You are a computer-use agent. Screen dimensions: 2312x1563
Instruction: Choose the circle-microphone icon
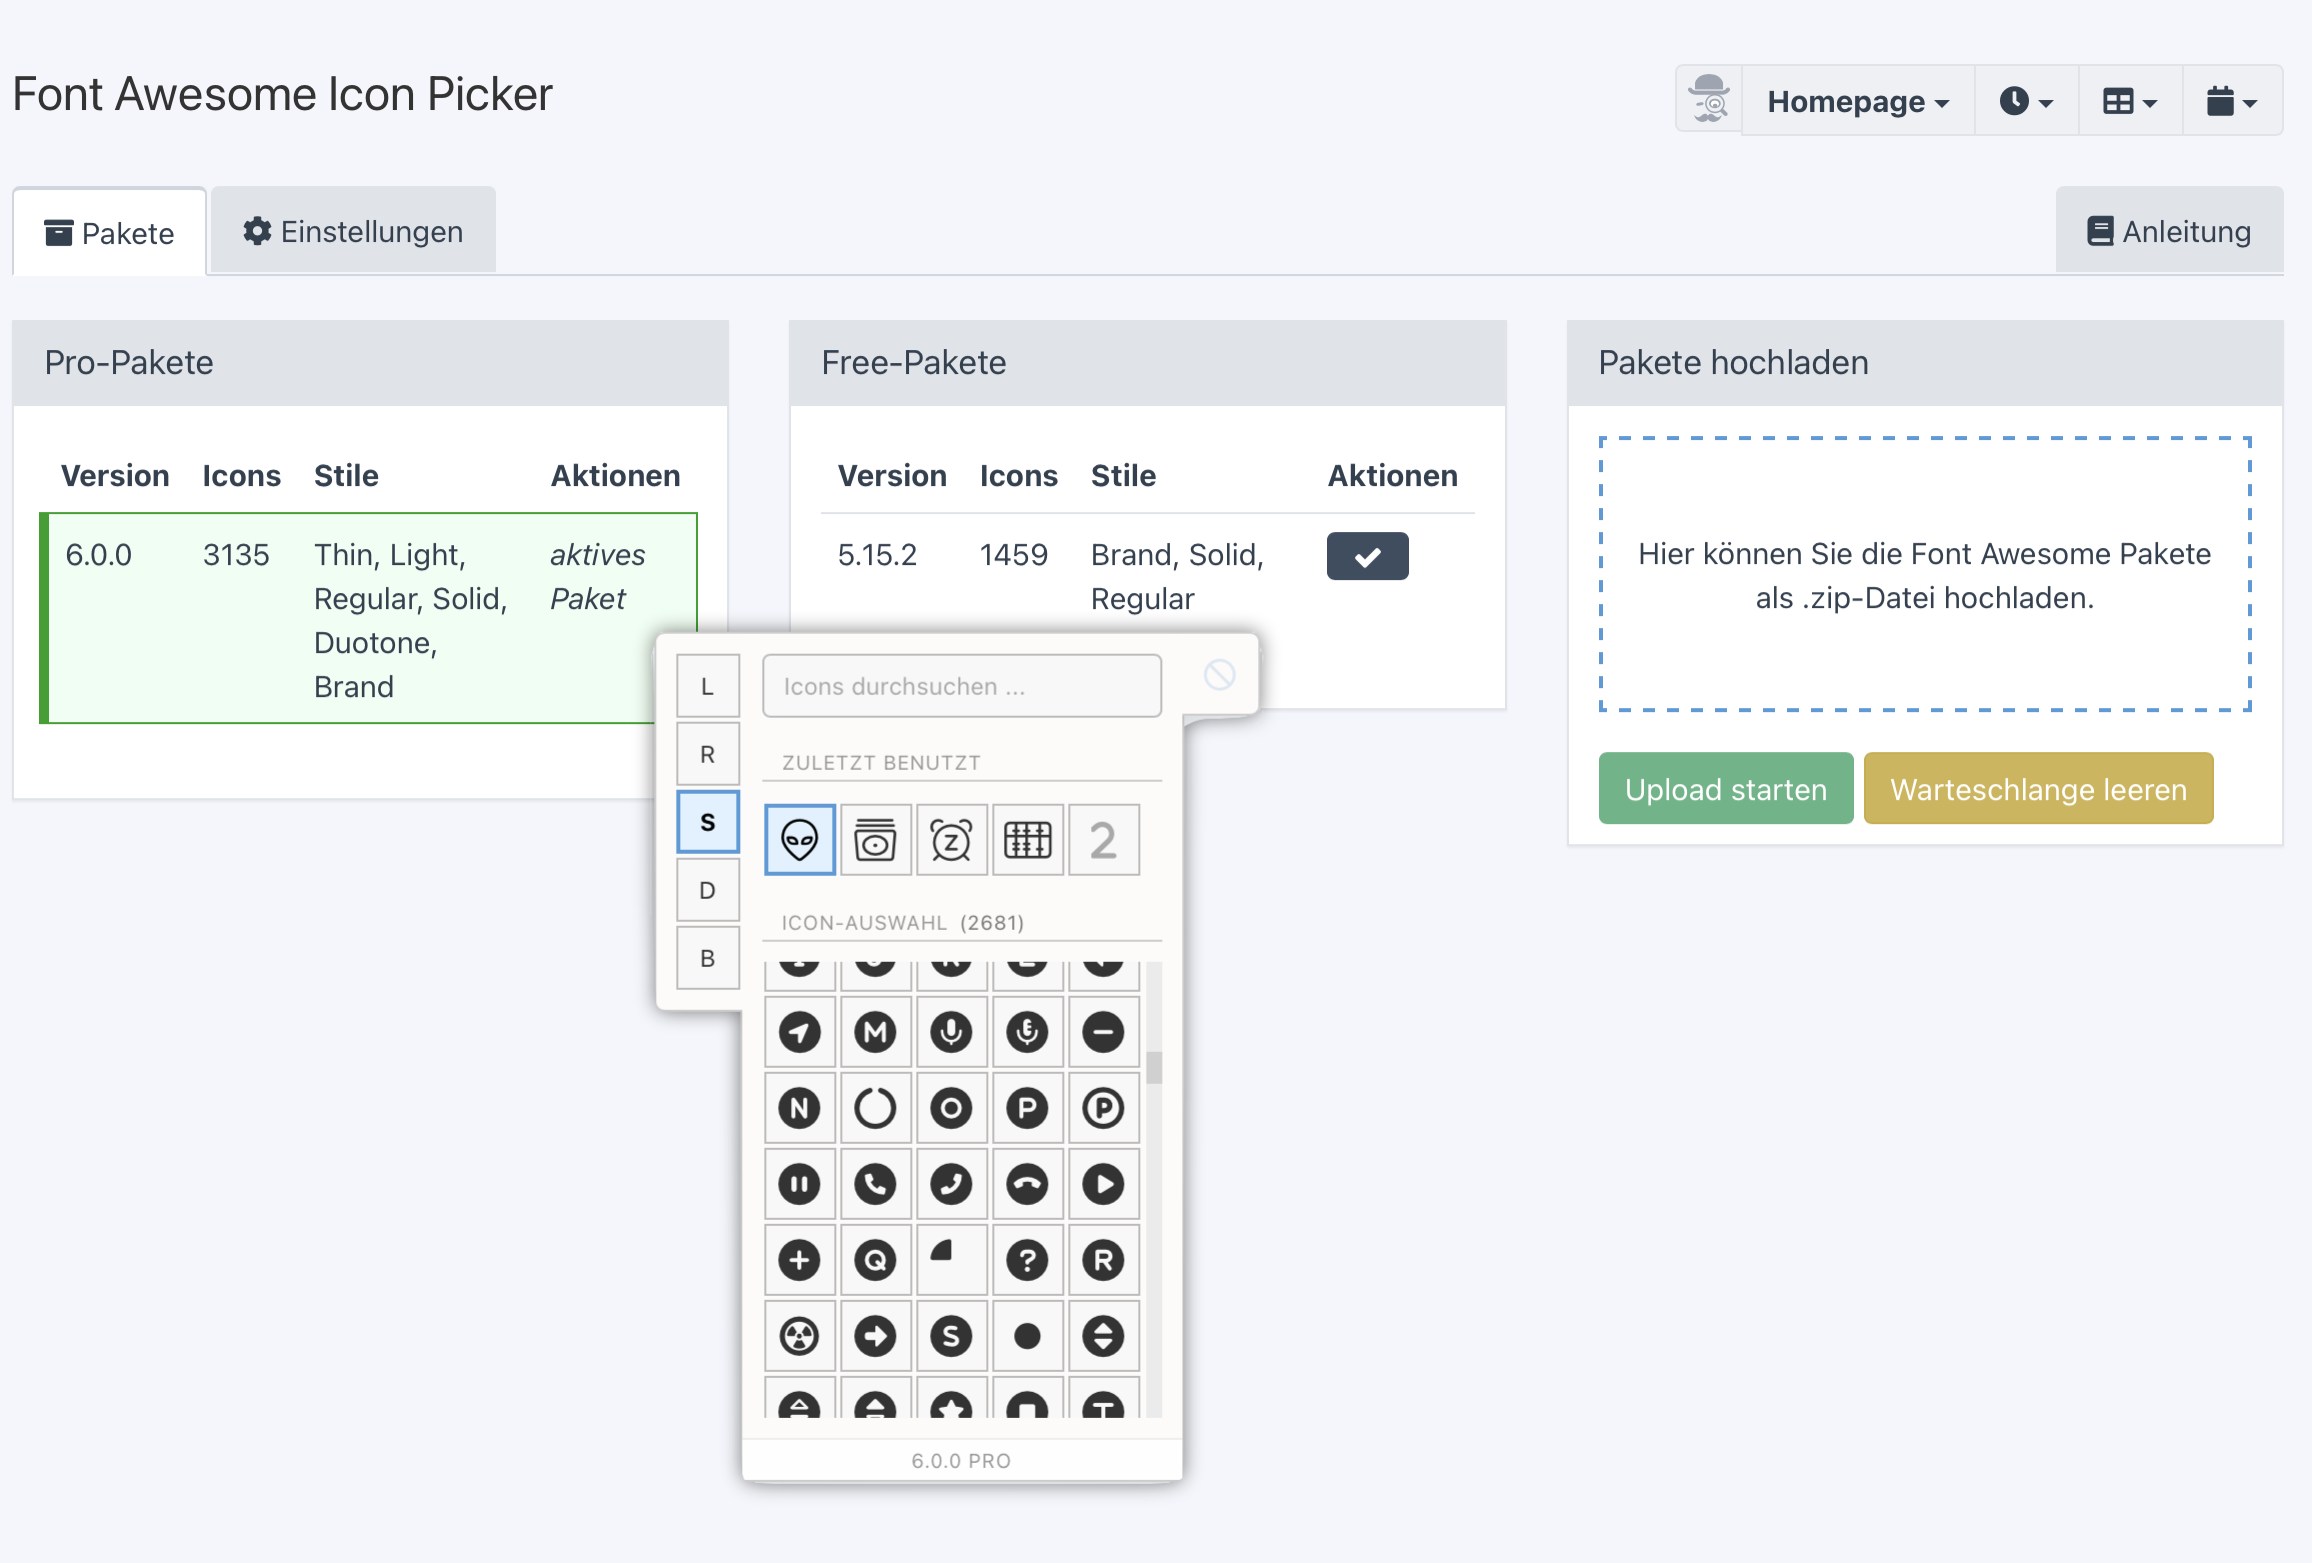click(951, 1032)
